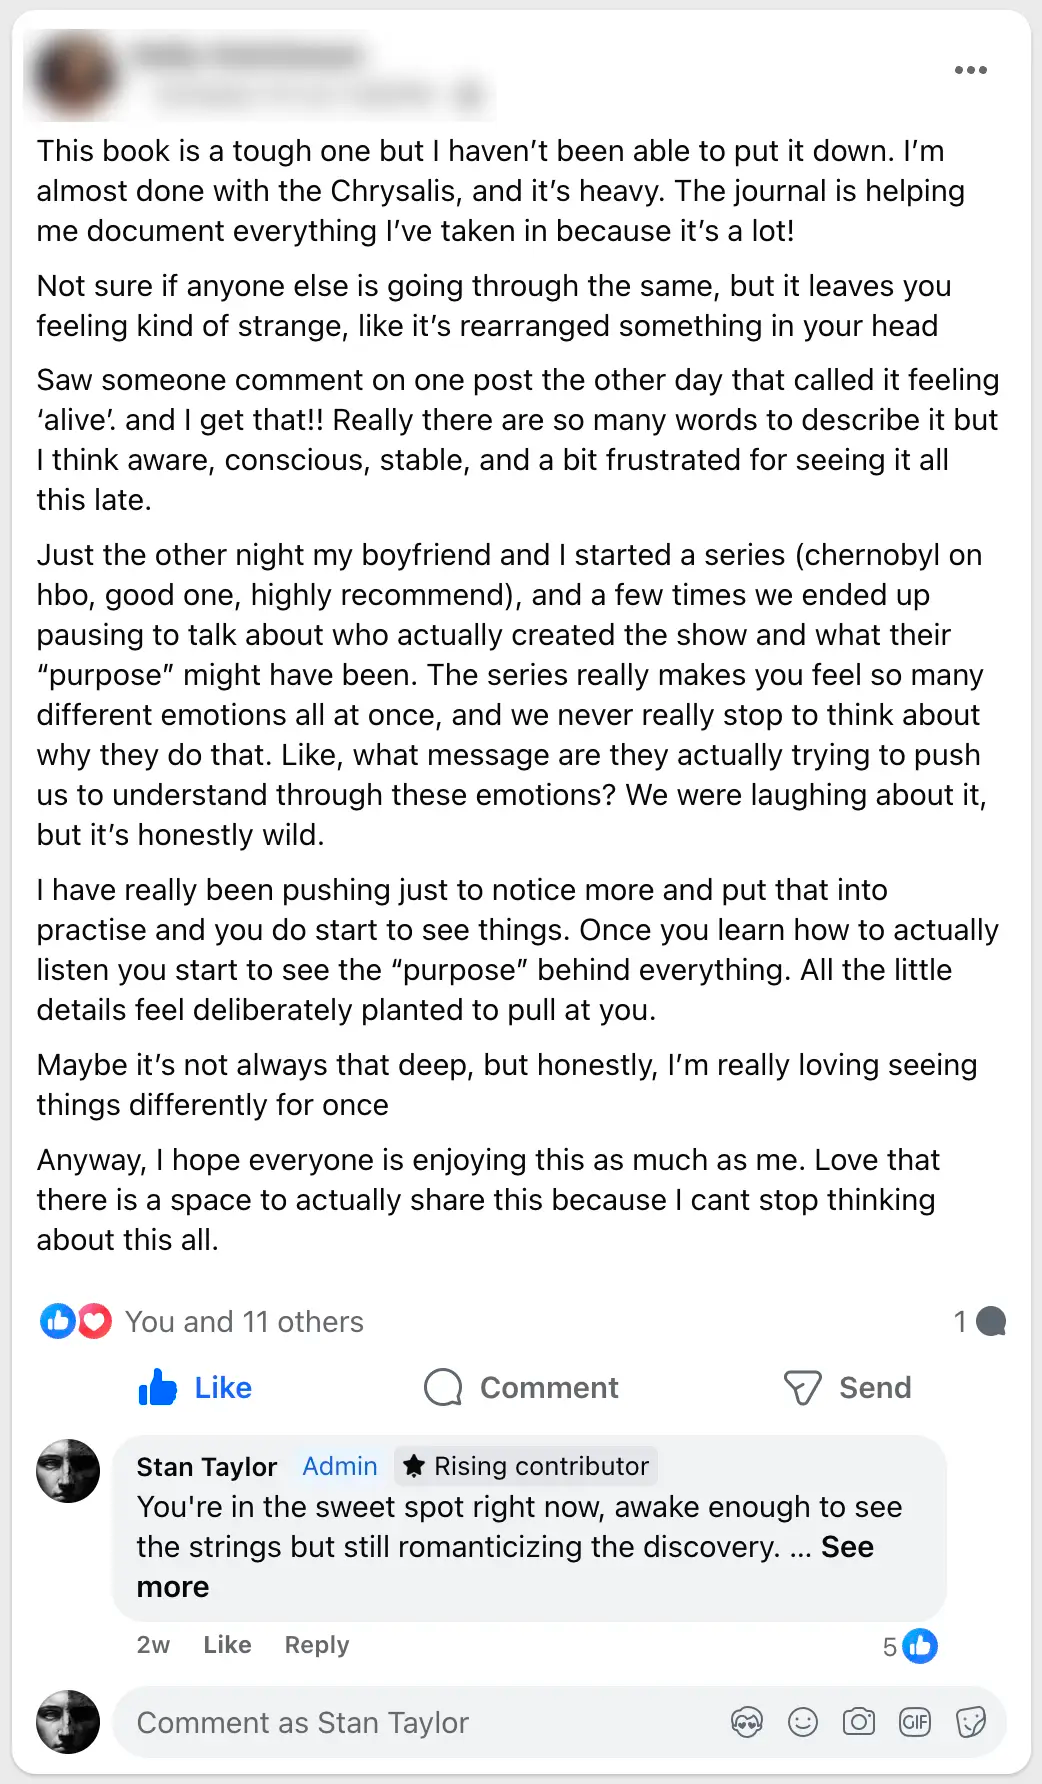
Task: Click the blue Like thumbs-up button
Action: (195, 1388)
